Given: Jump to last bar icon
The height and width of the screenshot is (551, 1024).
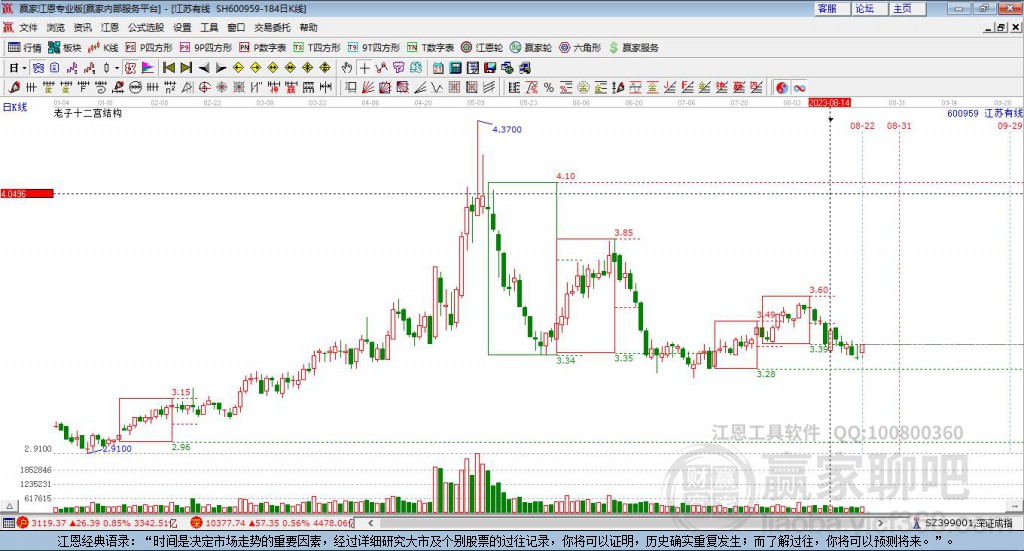Looking at the screenshot, I should (186, 68).
